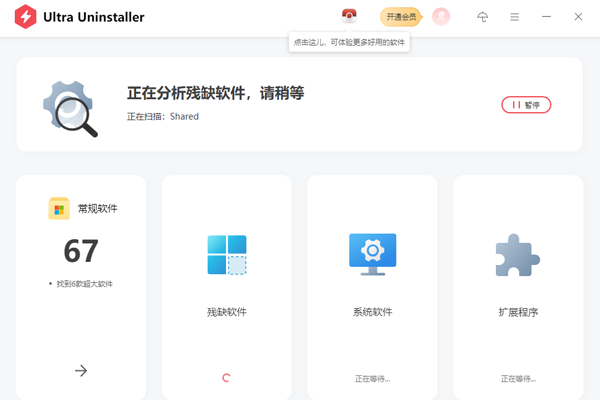This screenshot has width=600, height=400.
Task: Open regular software list via arrow
Action: (81, 371)
